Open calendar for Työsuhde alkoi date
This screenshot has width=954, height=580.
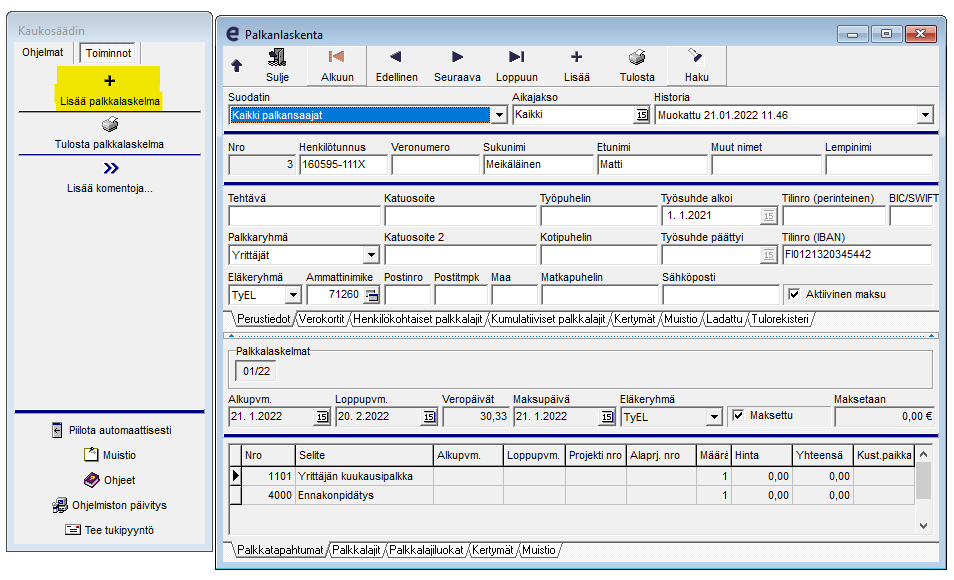point(769,215)
